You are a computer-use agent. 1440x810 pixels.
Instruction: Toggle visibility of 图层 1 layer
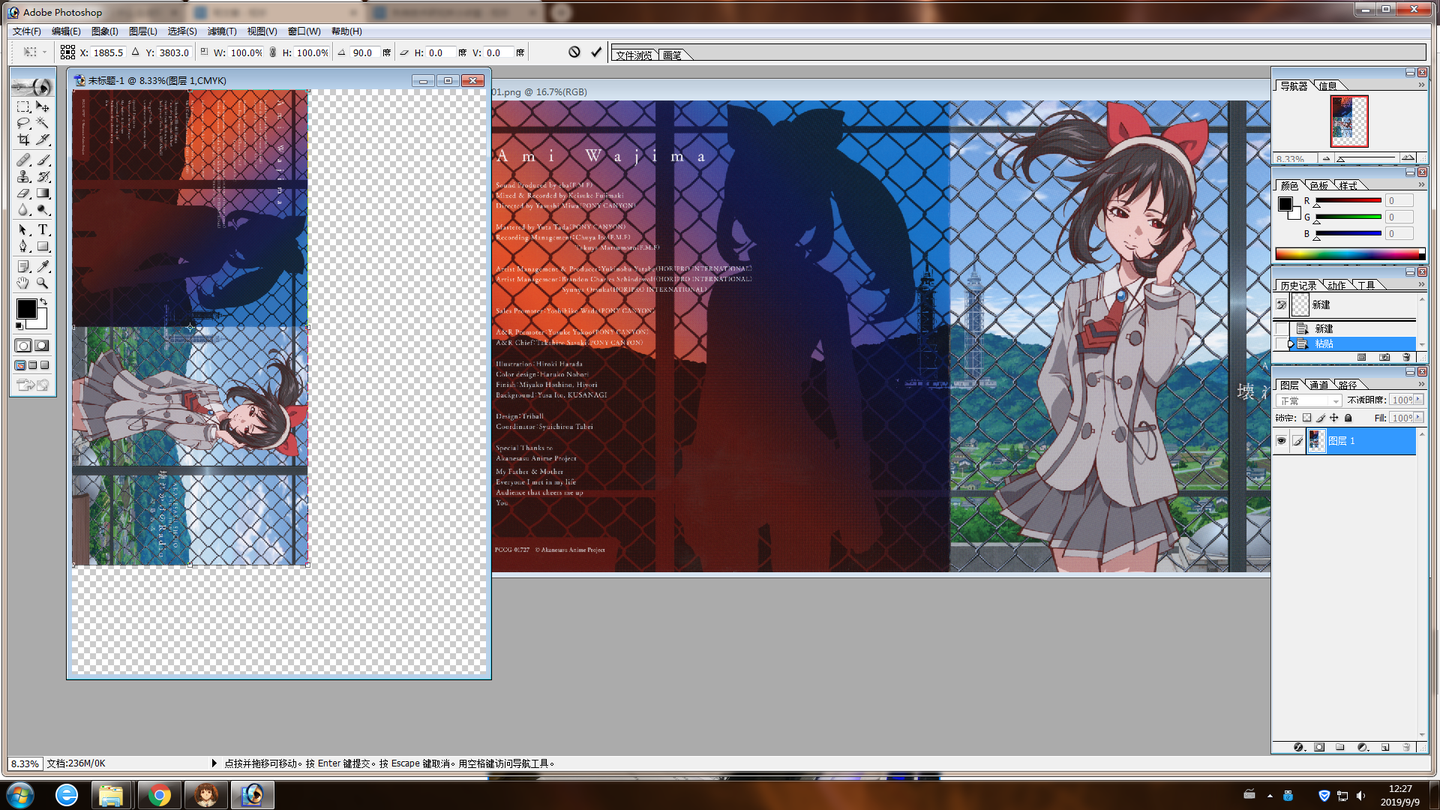coord(1281,441)
